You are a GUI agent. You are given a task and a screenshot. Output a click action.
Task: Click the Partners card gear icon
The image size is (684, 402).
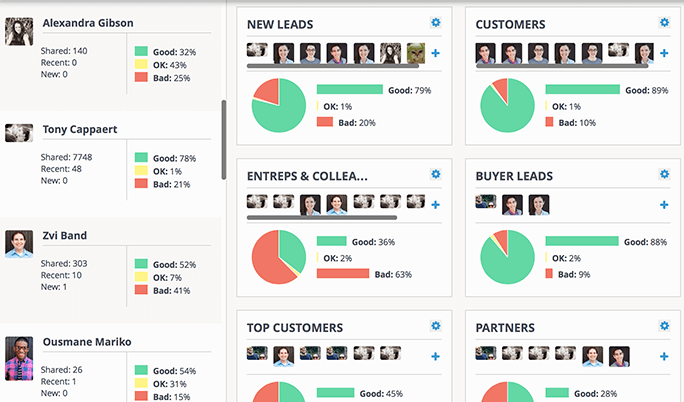(664, 326)
